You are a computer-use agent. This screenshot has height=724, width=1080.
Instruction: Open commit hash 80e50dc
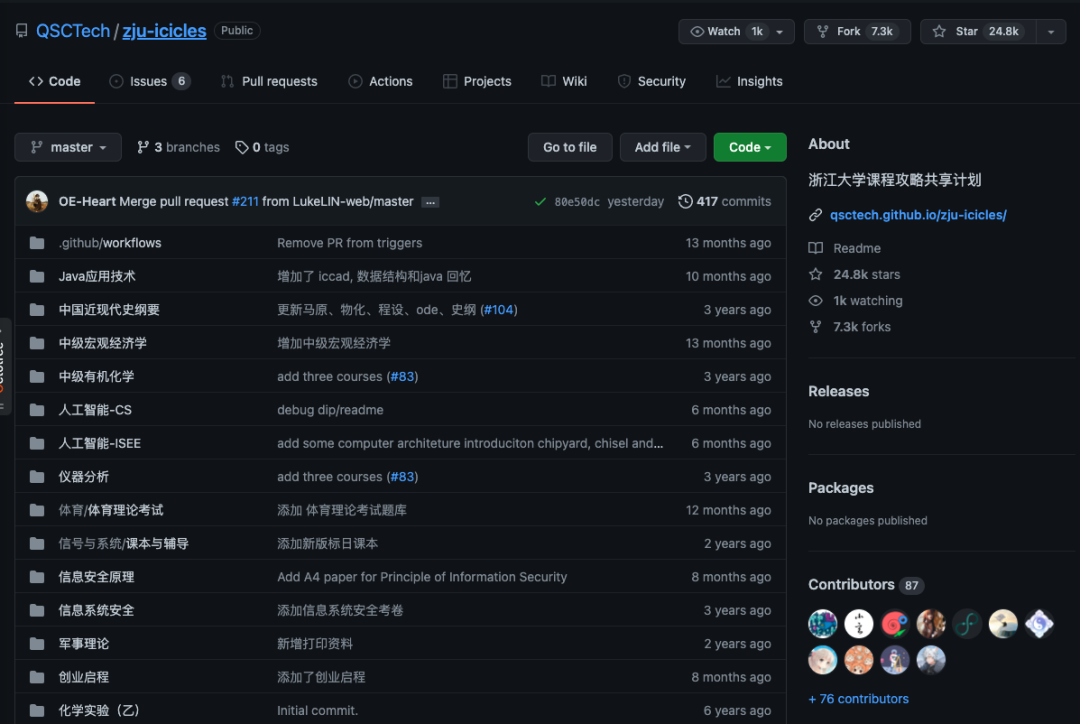577,202
